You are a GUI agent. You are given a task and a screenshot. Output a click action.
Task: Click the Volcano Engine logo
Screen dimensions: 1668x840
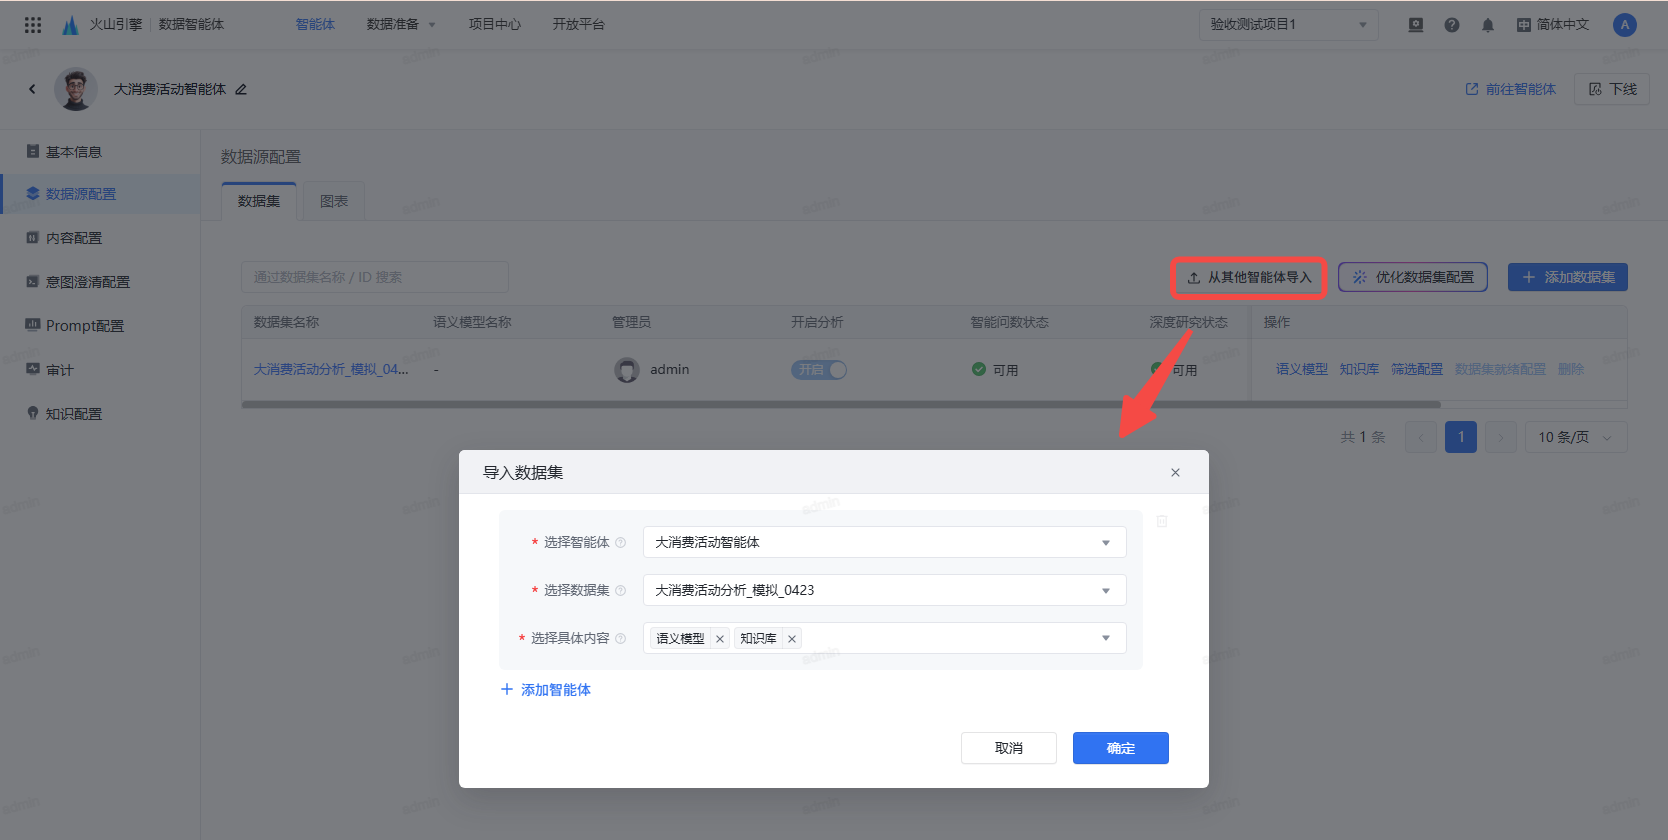tap(70, 25)
